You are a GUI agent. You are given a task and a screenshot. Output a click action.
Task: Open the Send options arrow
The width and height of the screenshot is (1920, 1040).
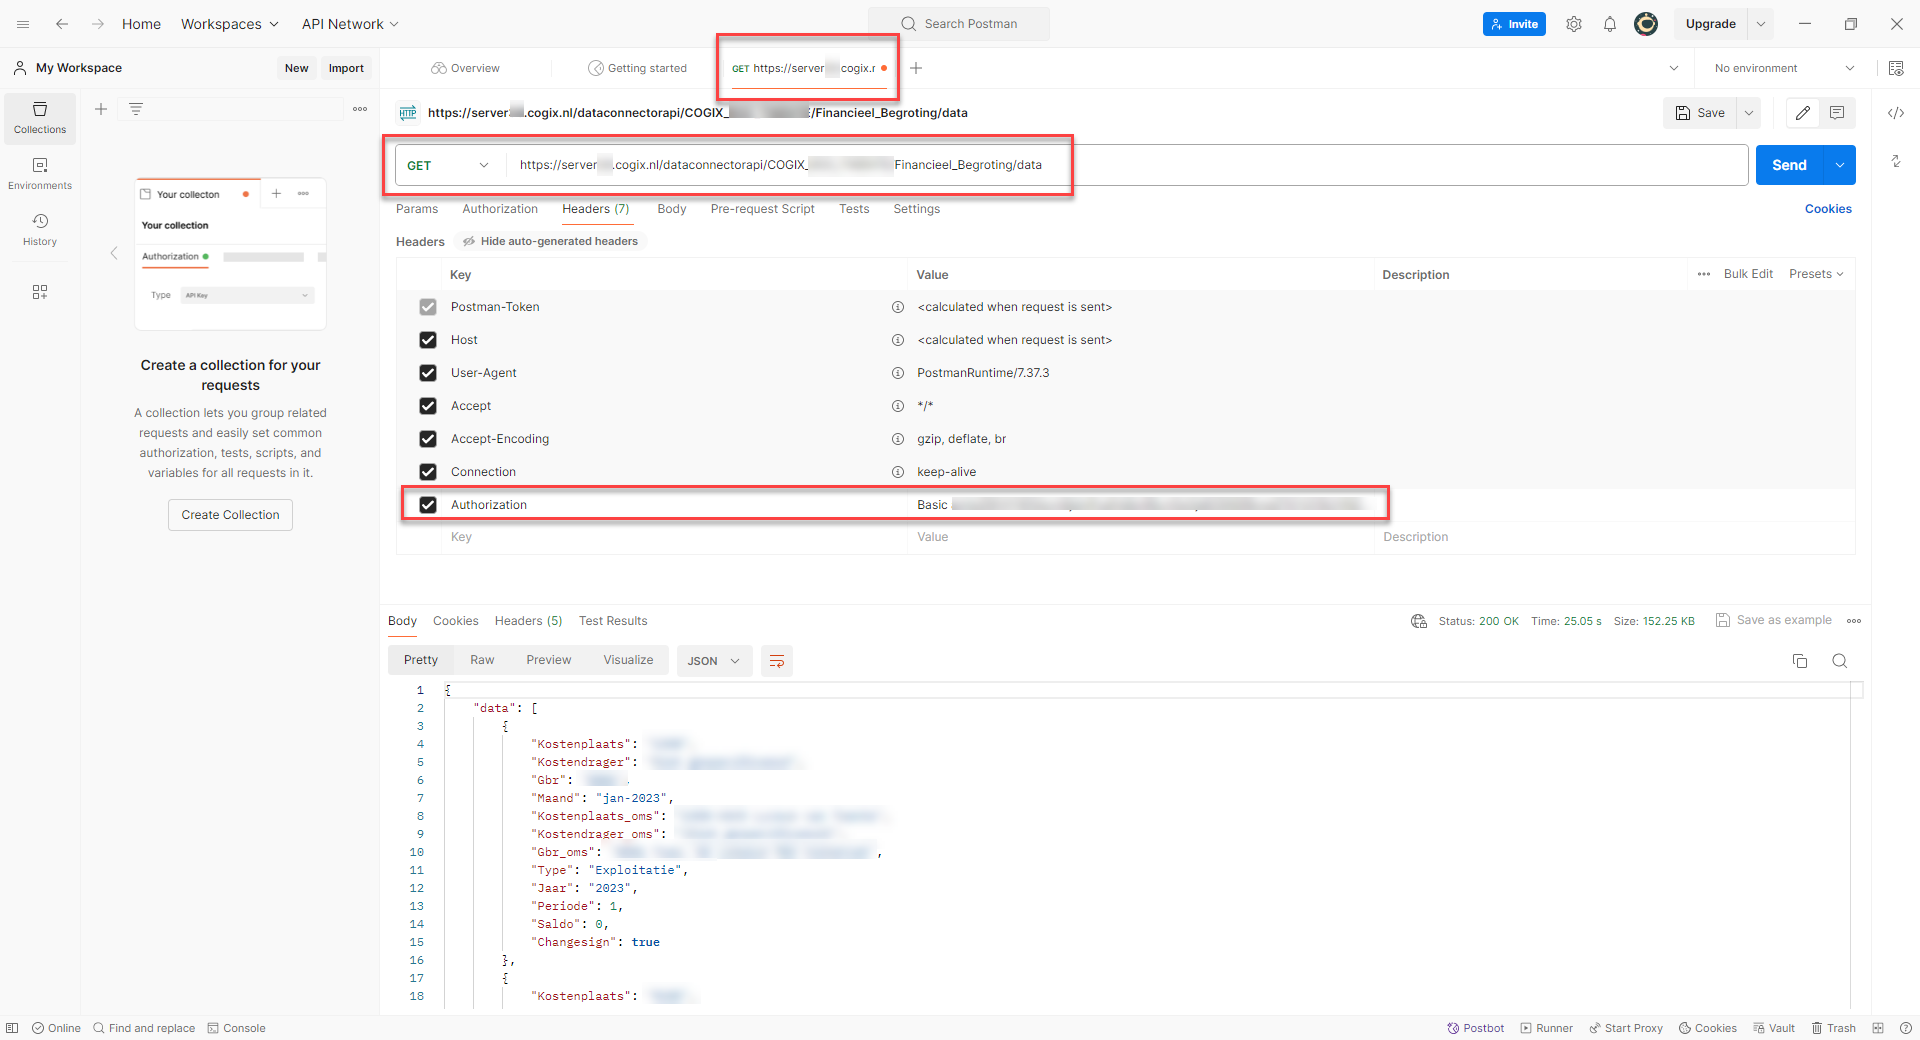(x=1840, y=165)
